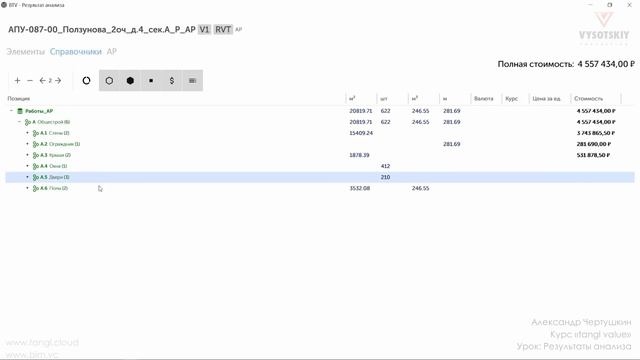Image resolution: width=640 pixels, height=360 pixels.
Task: Click the Позиция column header
Action: tap(19, 98)
